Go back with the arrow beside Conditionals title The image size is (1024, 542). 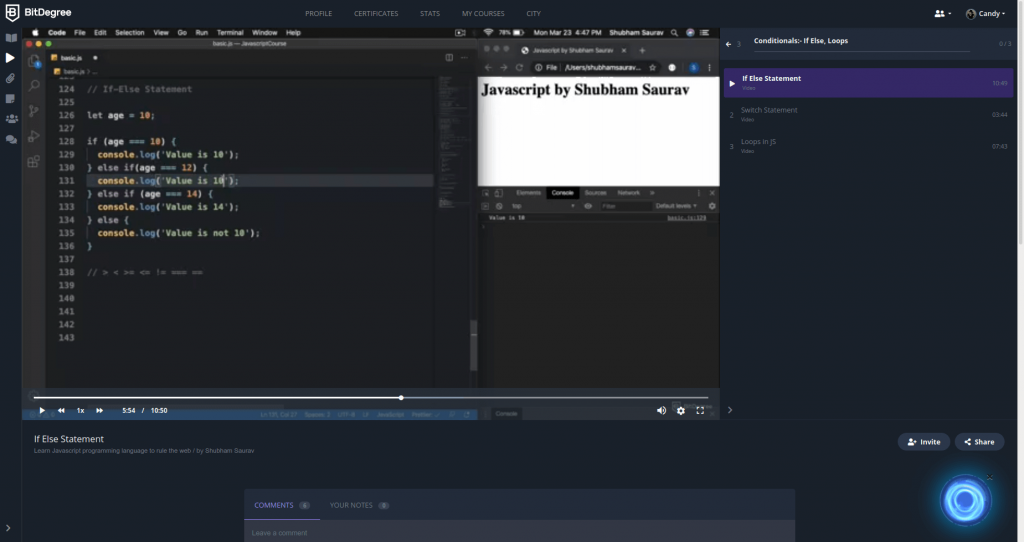[728, 44]
